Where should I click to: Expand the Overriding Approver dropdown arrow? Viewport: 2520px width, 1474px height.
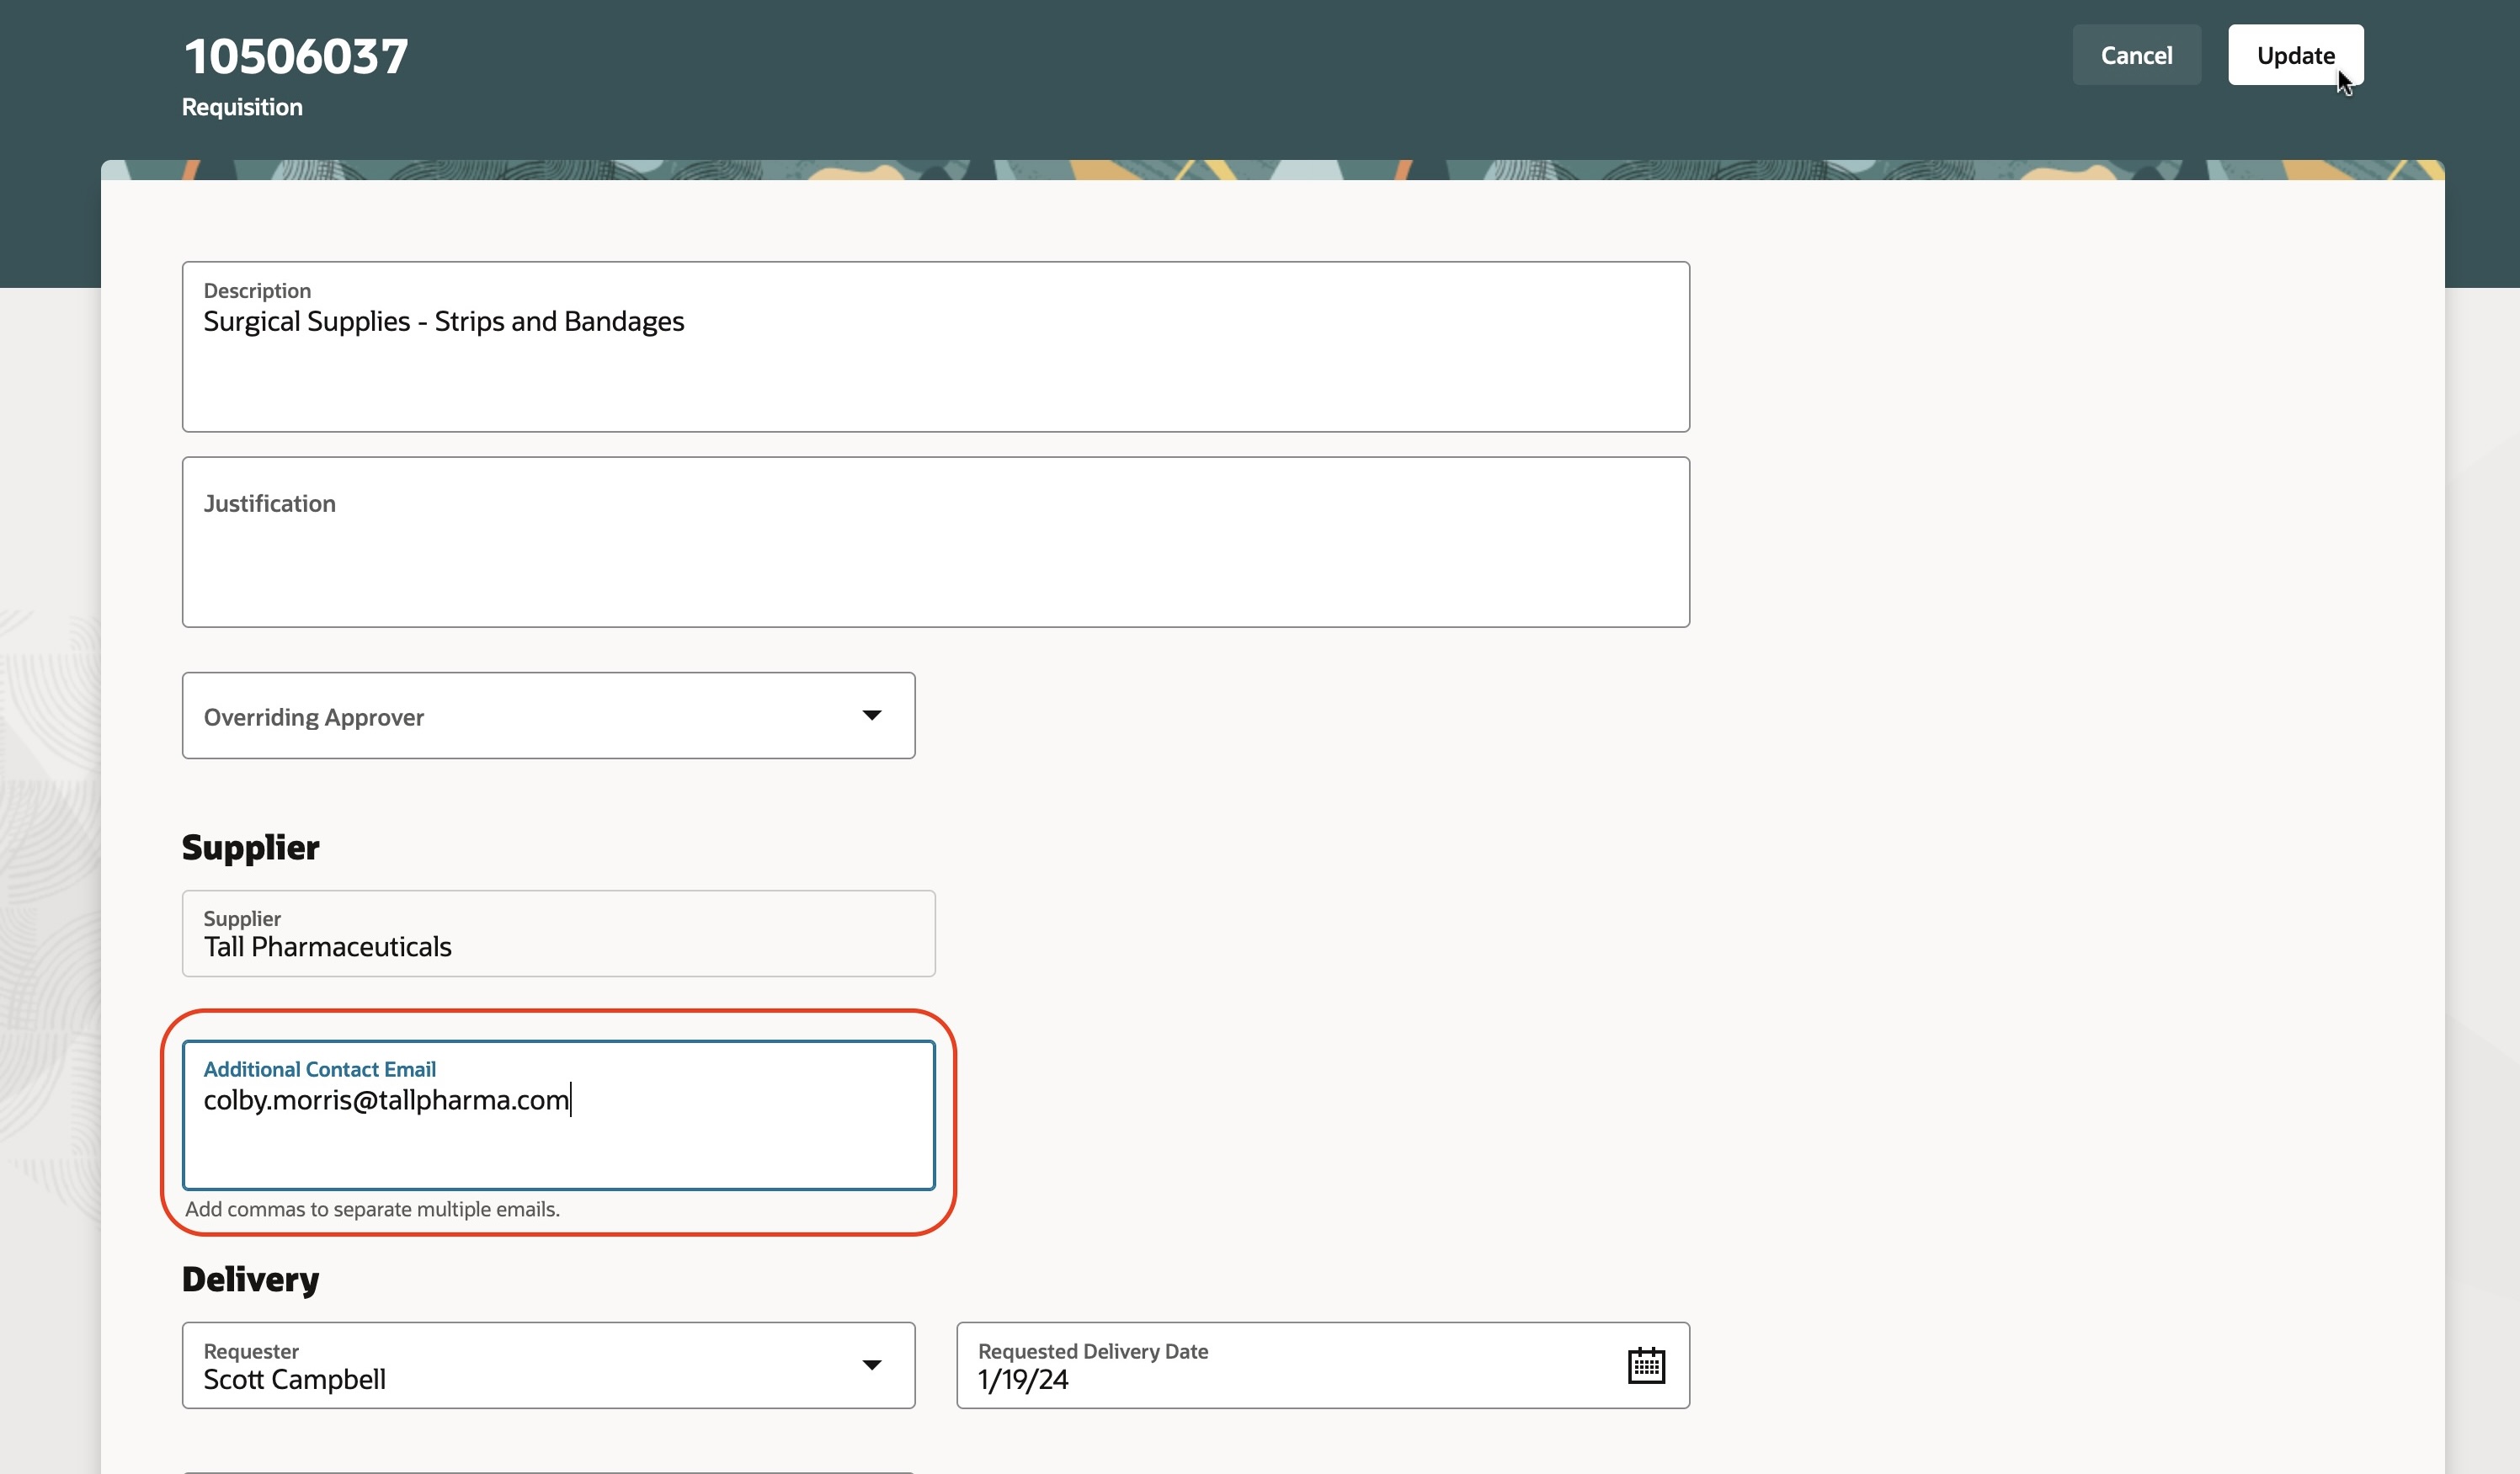871,715
